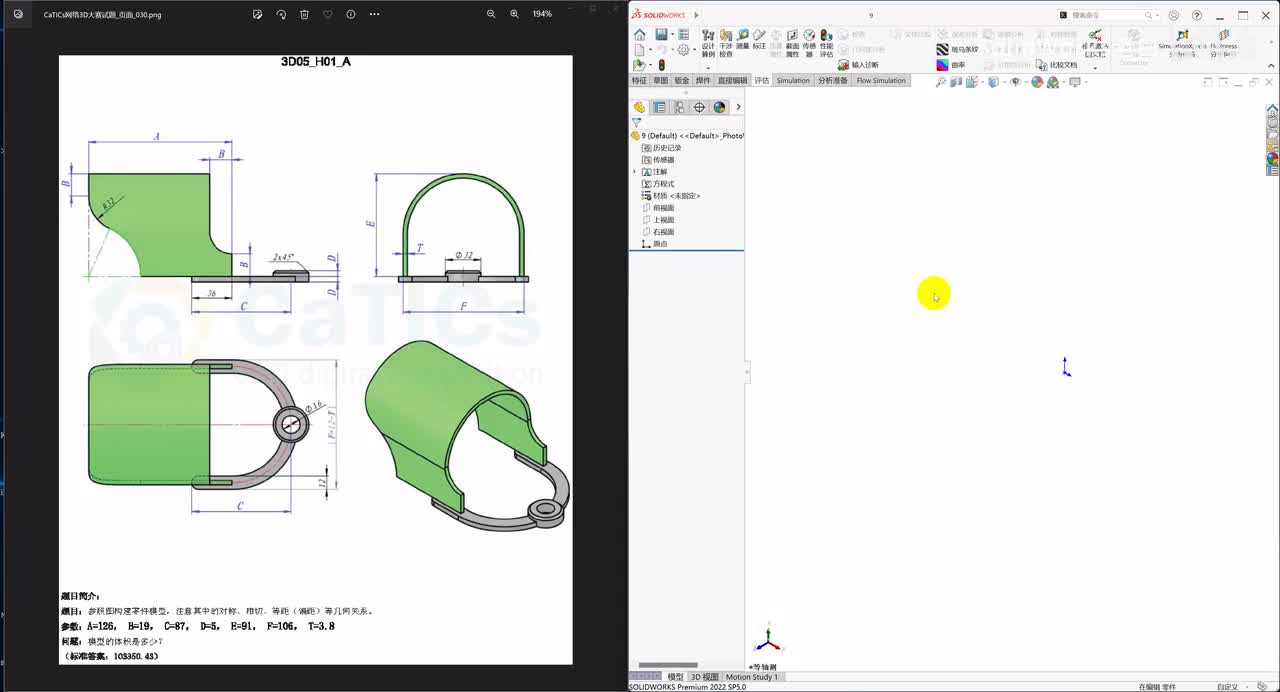Mark image as favorite with heart
1280x692 pixels.
(x=327, y=14)
